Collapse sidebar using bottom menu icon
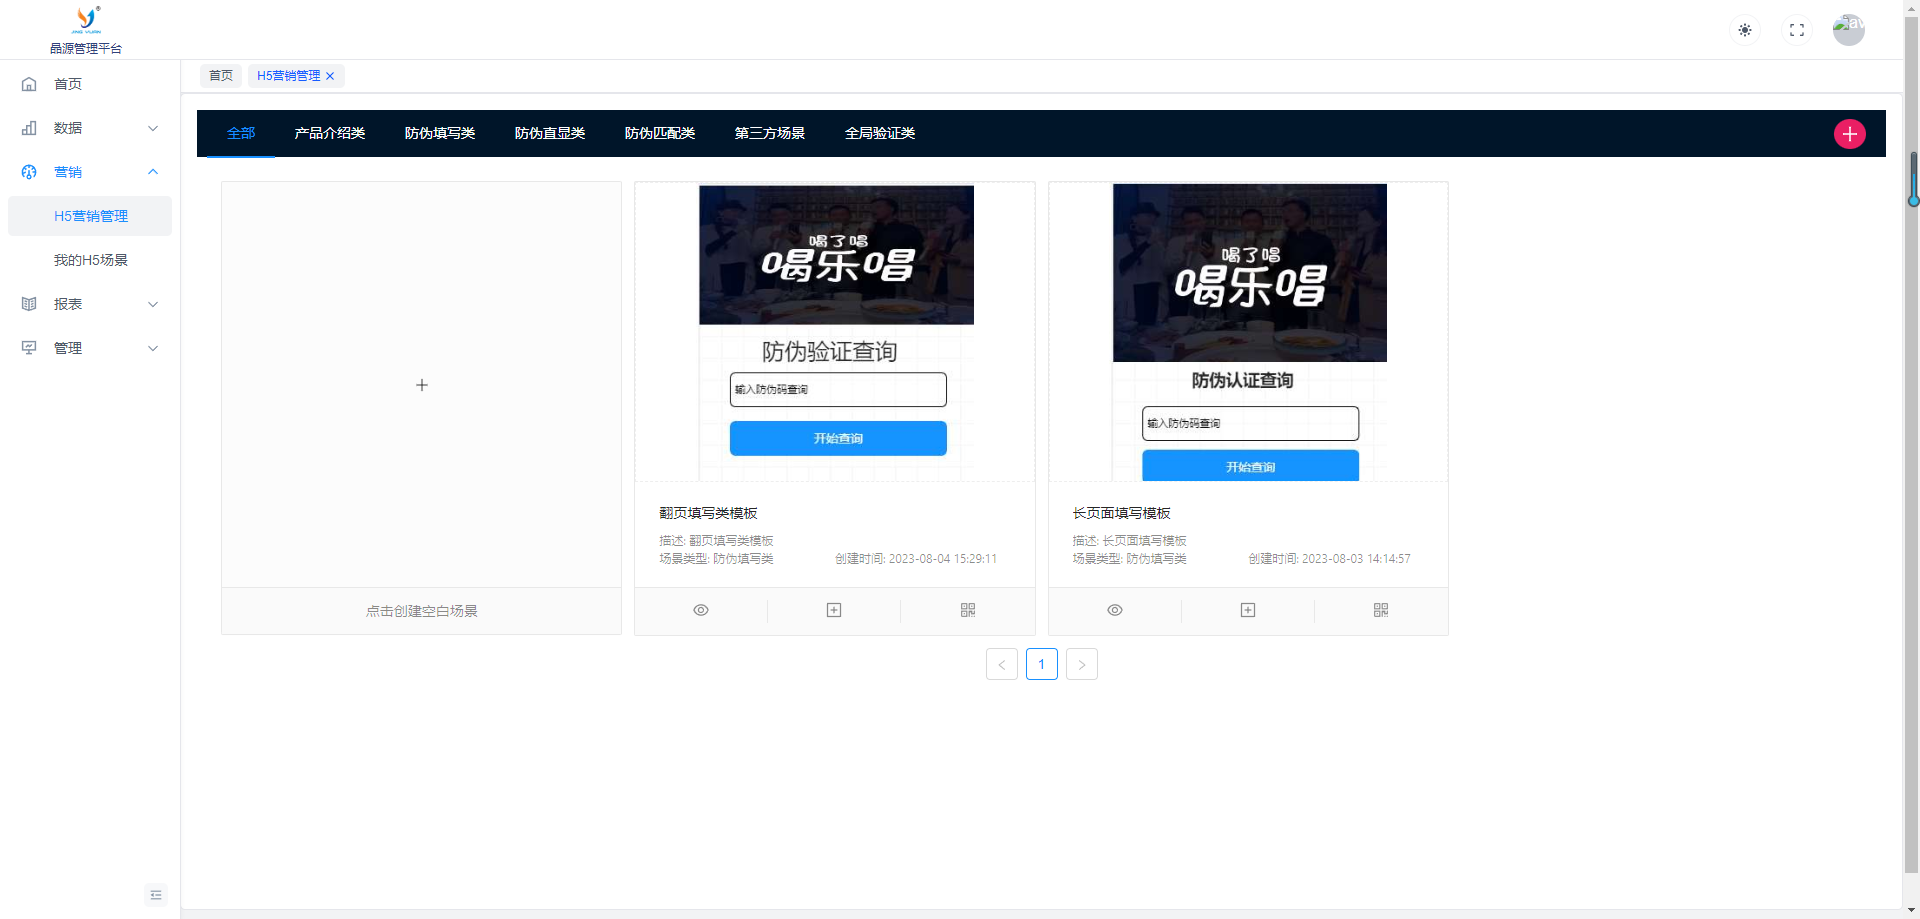The width and height of the screenshot is (1920, 919). coord(156,895)
